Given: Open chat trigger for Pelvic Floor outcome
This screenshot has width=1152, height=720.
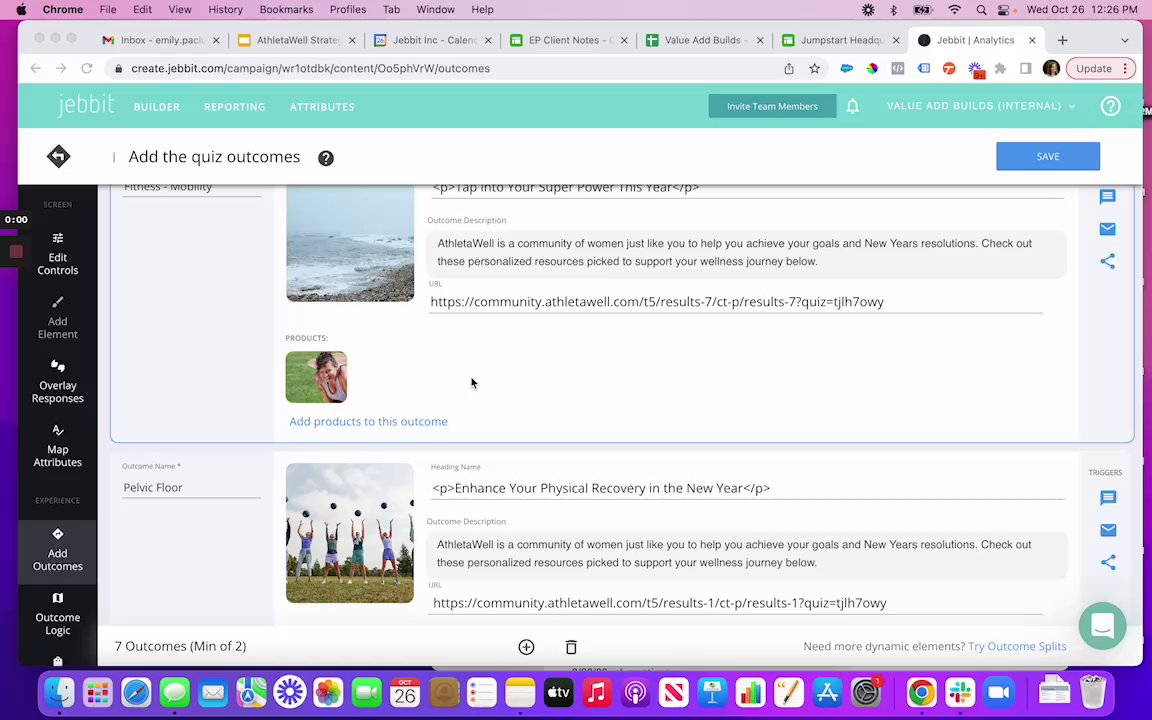Looking at the screenshot, I should [1108, 498].
